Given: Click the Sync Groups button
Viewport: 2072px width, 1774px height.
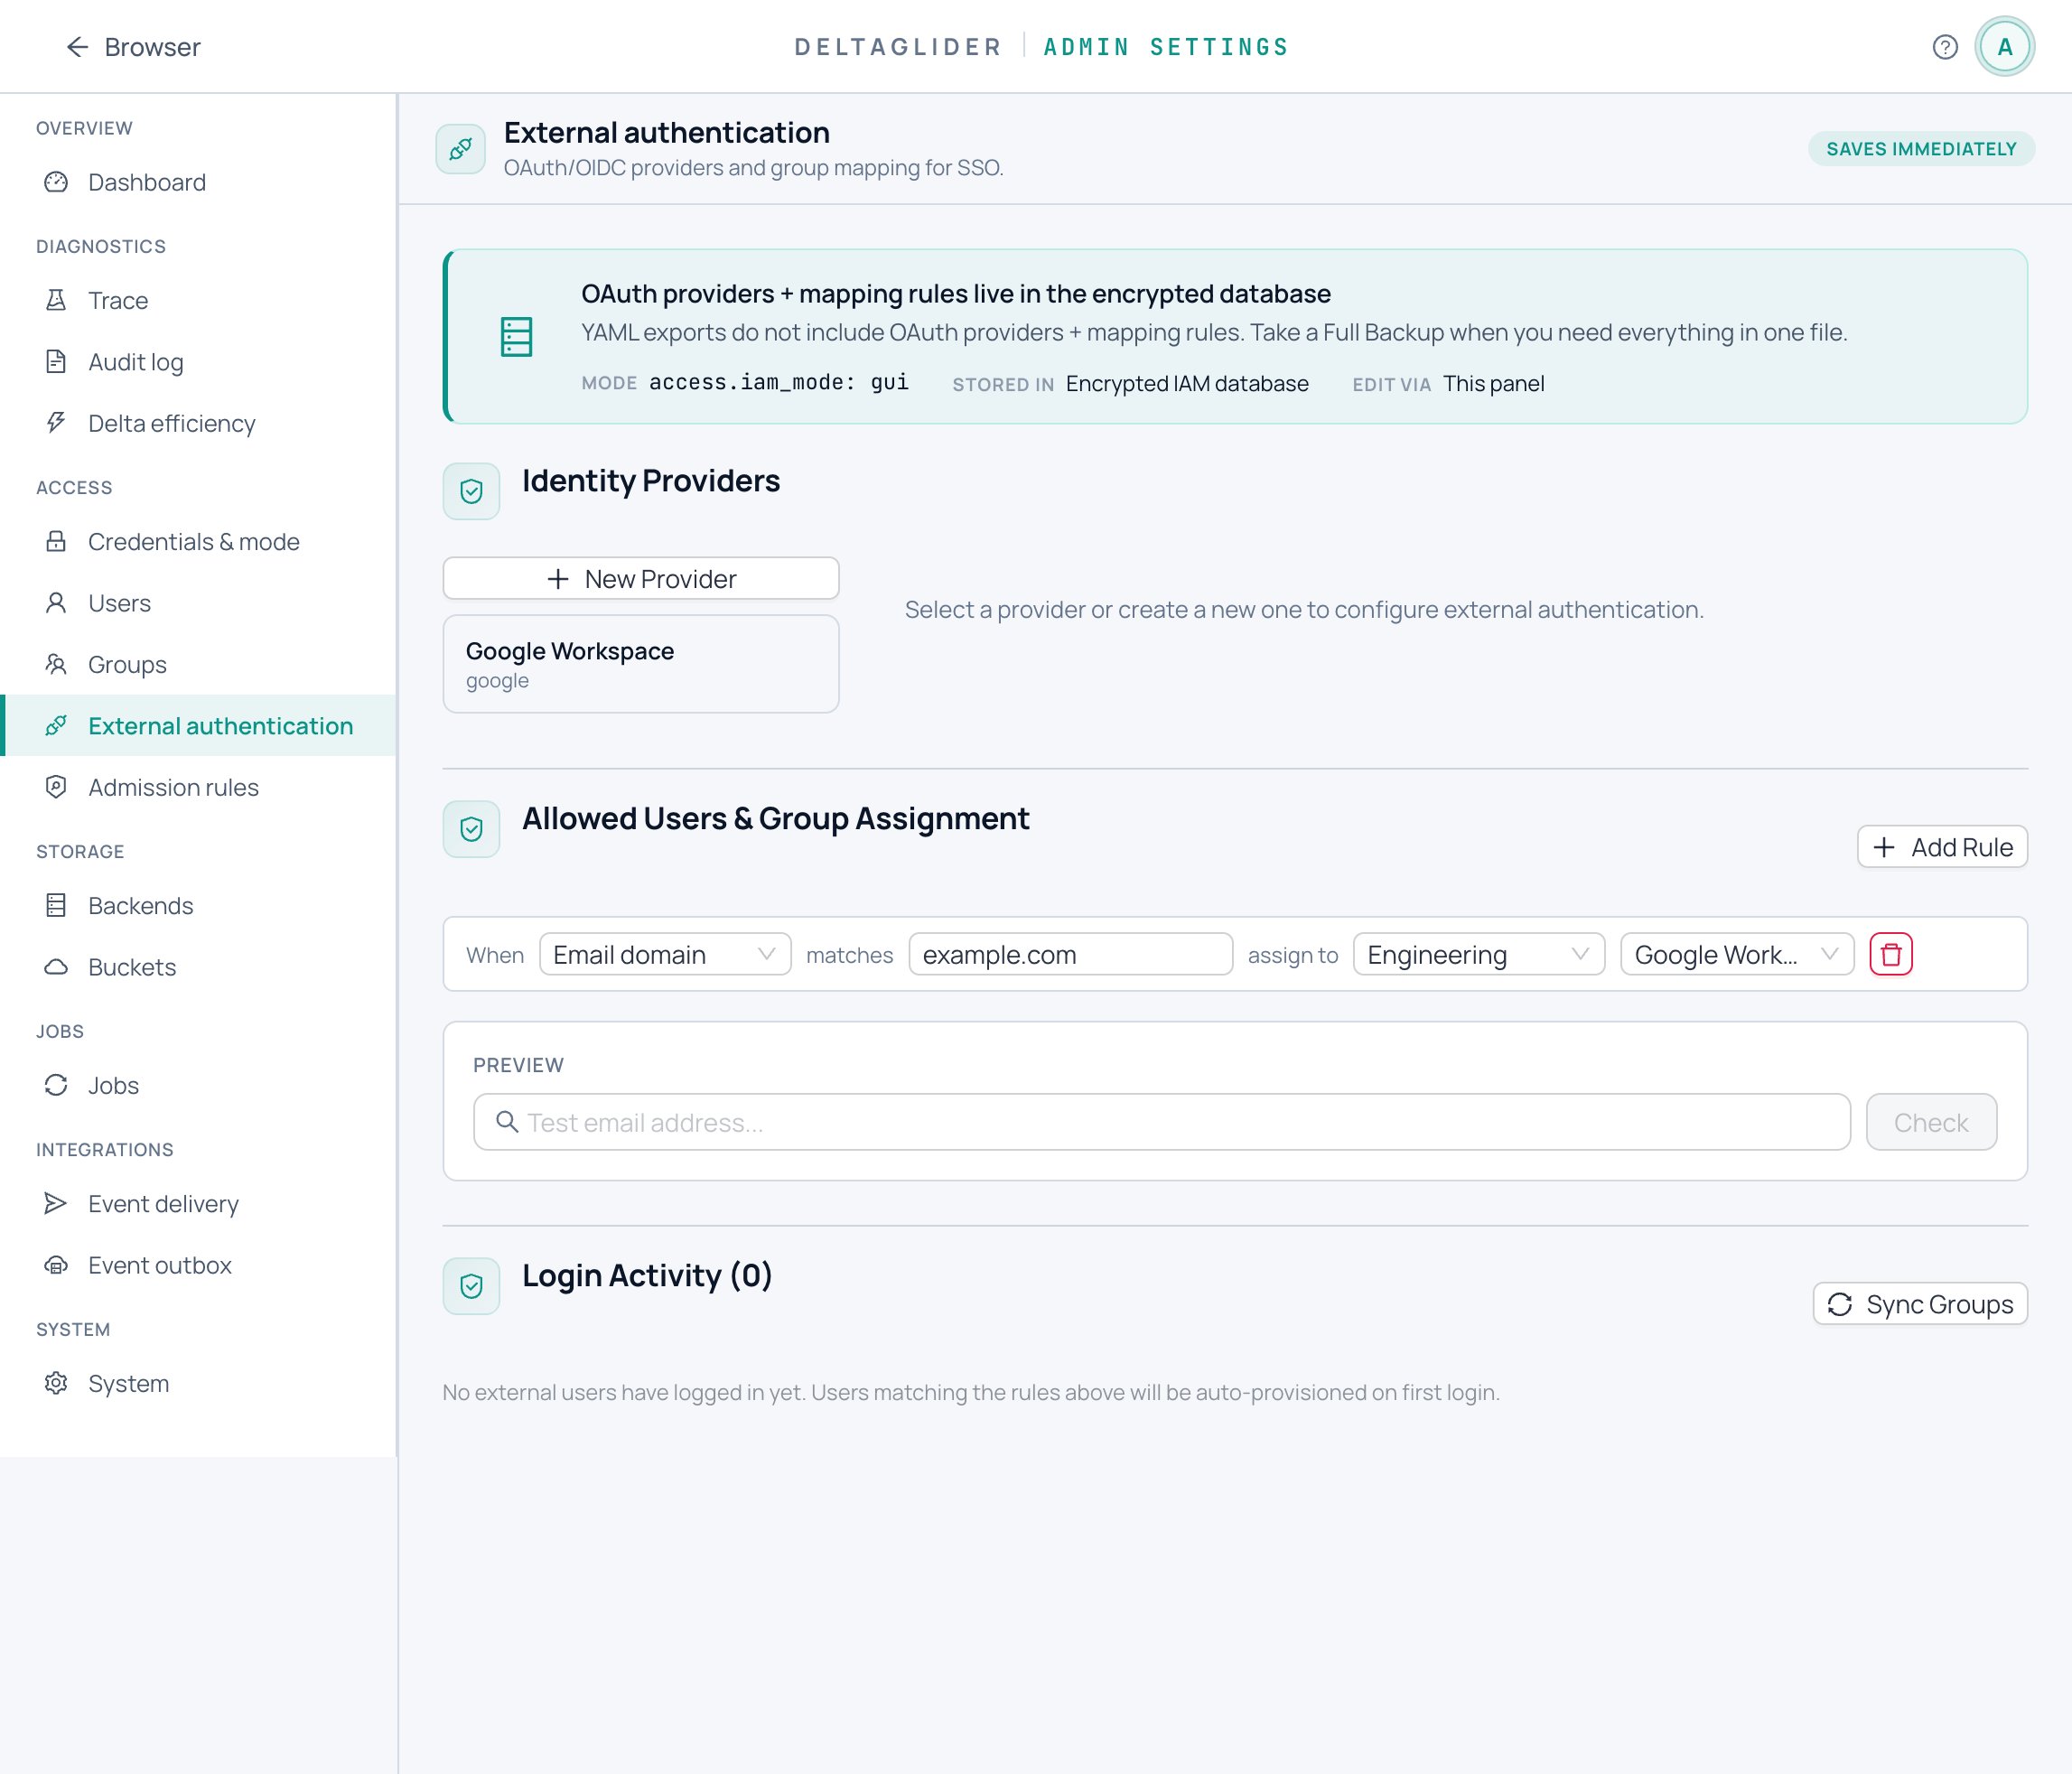Looking at the screenshot, I should [1920, 1304].
